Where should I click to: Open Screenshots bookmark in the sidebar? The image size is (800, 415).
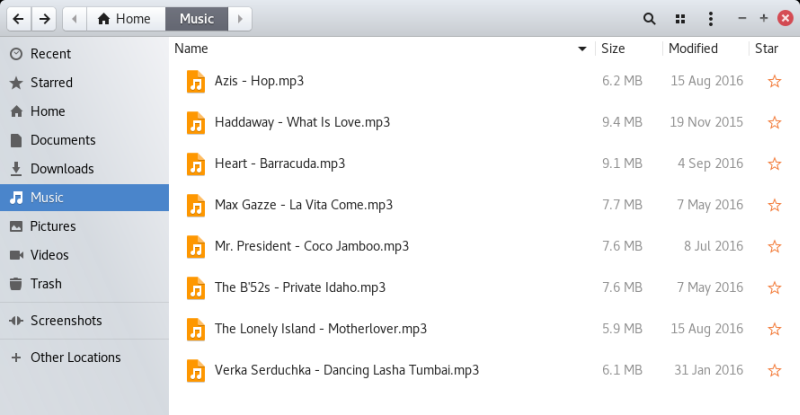click(x=84, y=321)
